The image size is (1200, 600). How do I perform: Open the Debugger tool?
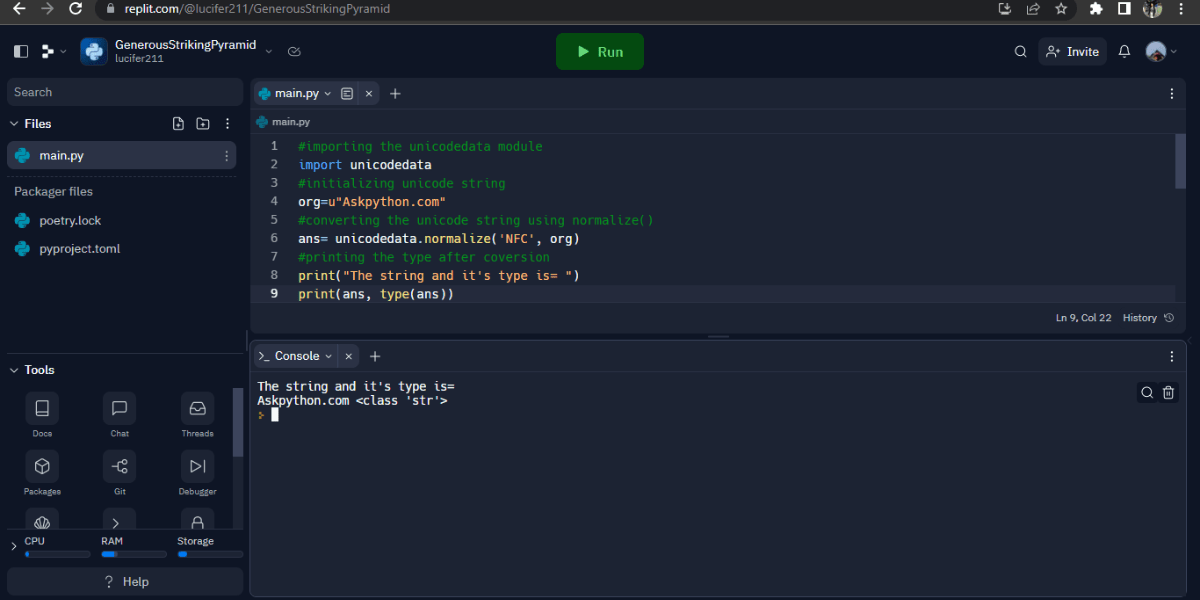coord(197,474)
